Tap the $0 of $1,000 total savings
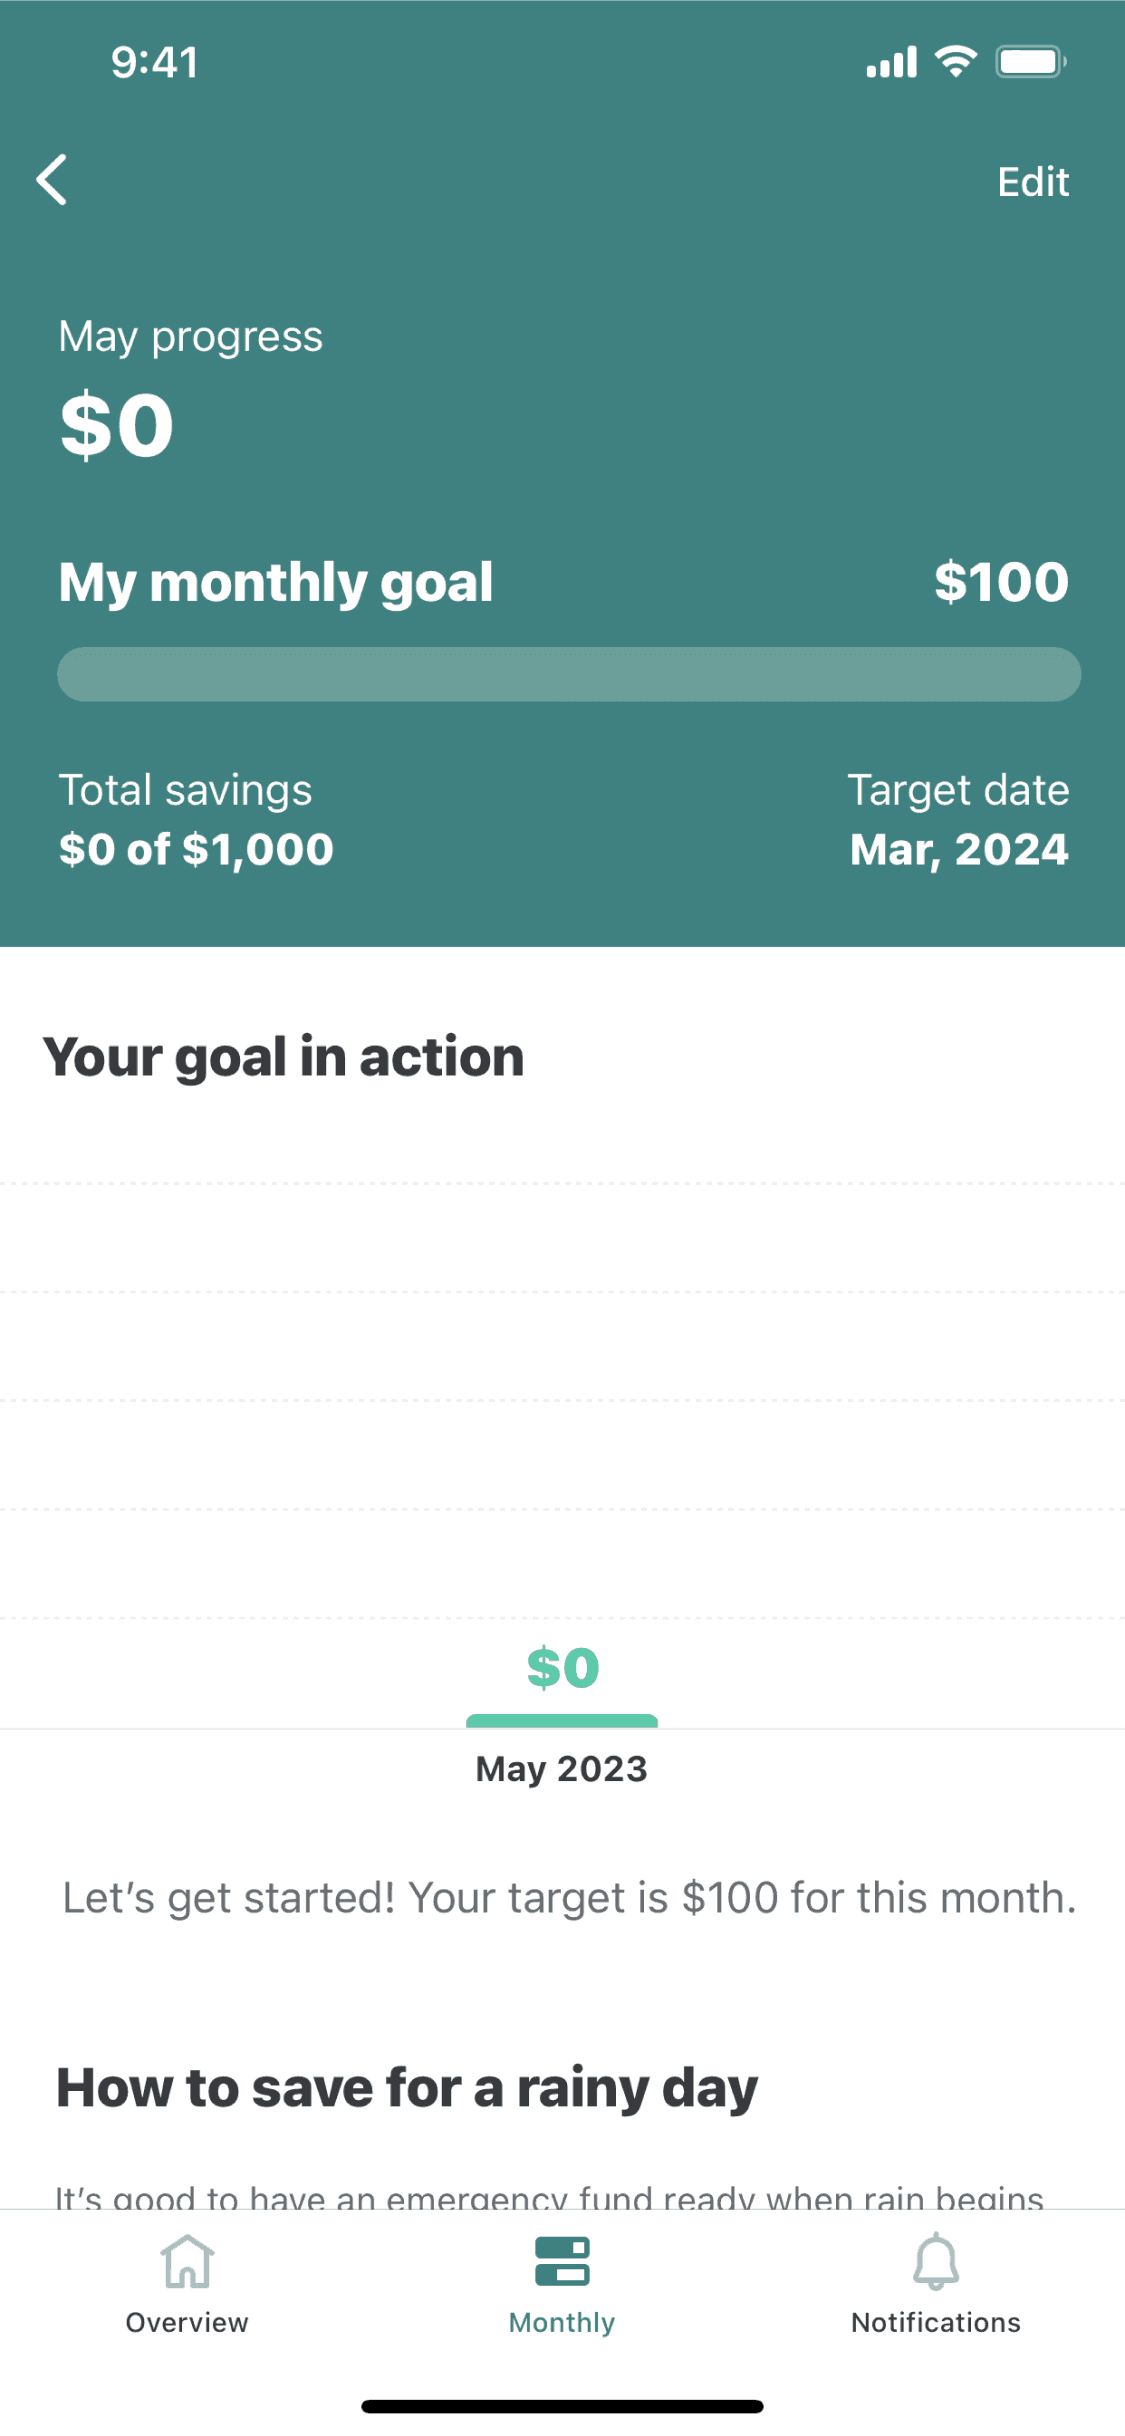The height and width of the screenshot is (2436, 1125). click(196, 849)
